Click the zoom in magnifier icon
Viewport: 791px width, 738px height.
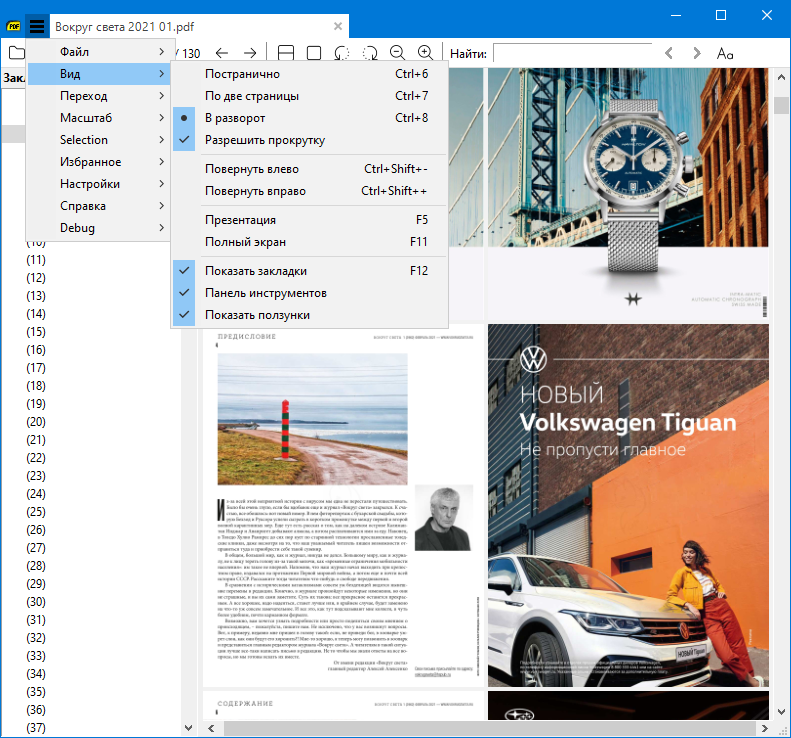click(x=426, y=52)
